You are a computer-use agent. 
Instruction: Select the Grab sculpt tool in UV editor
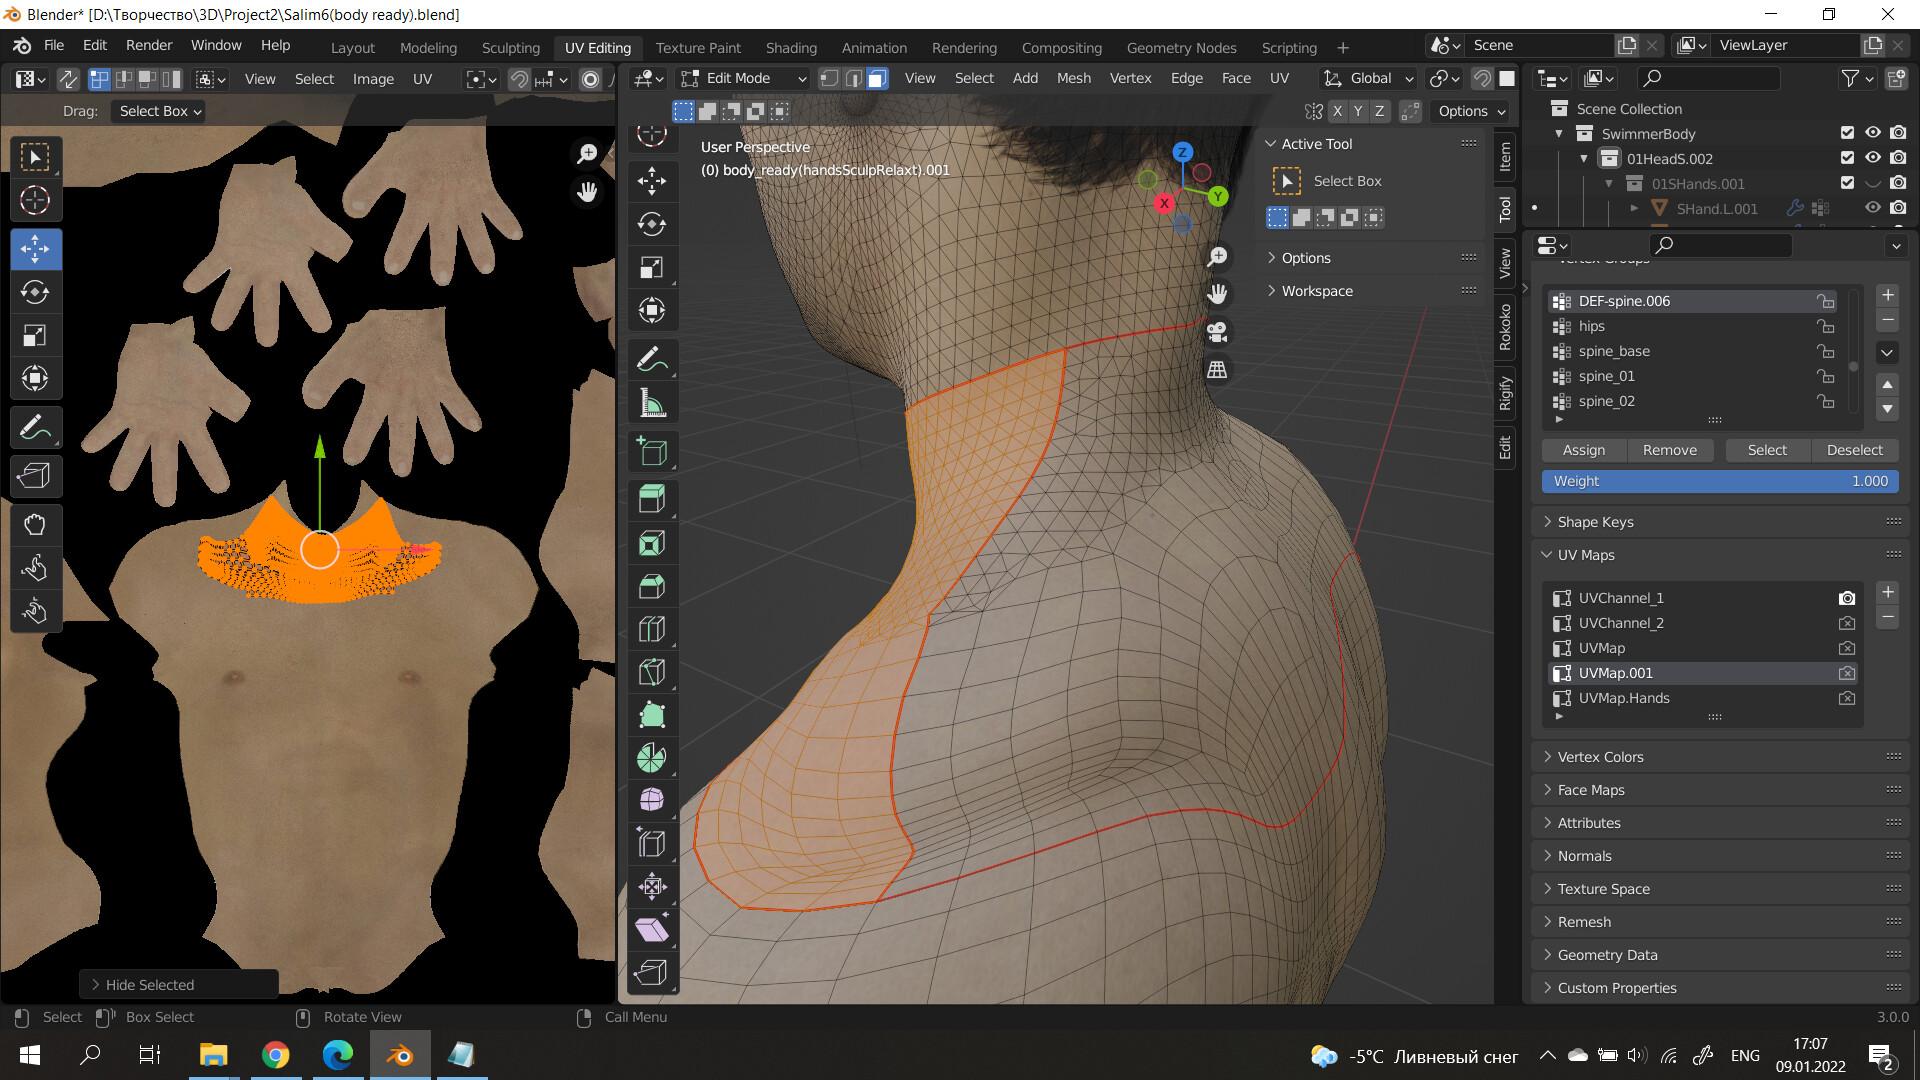[35, 525]
